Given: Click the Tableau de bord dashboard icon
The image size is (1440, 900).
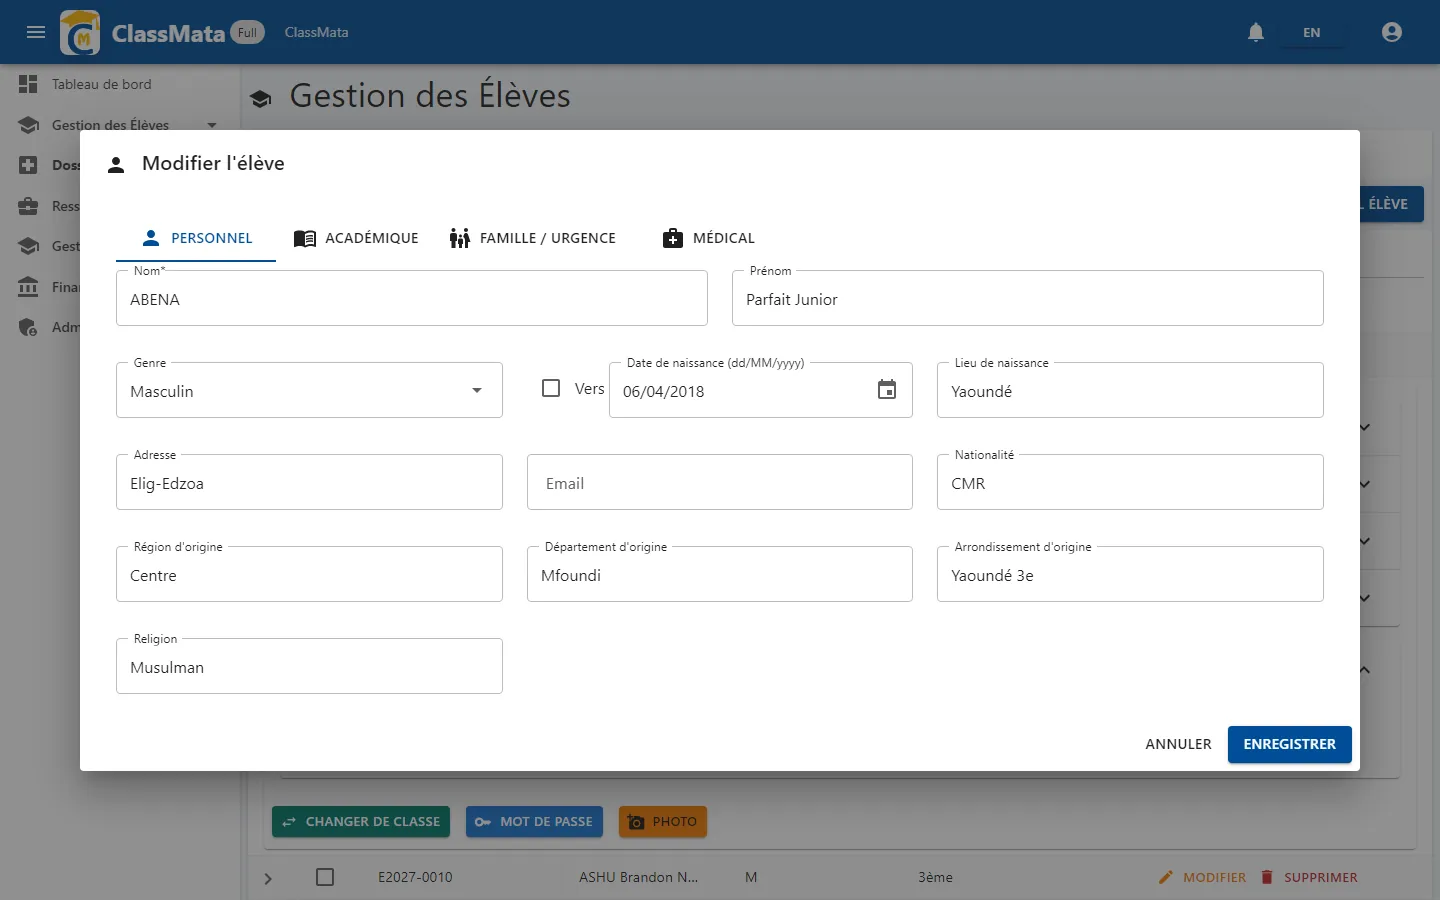Looking at the screenshot, I should point(28,84).
